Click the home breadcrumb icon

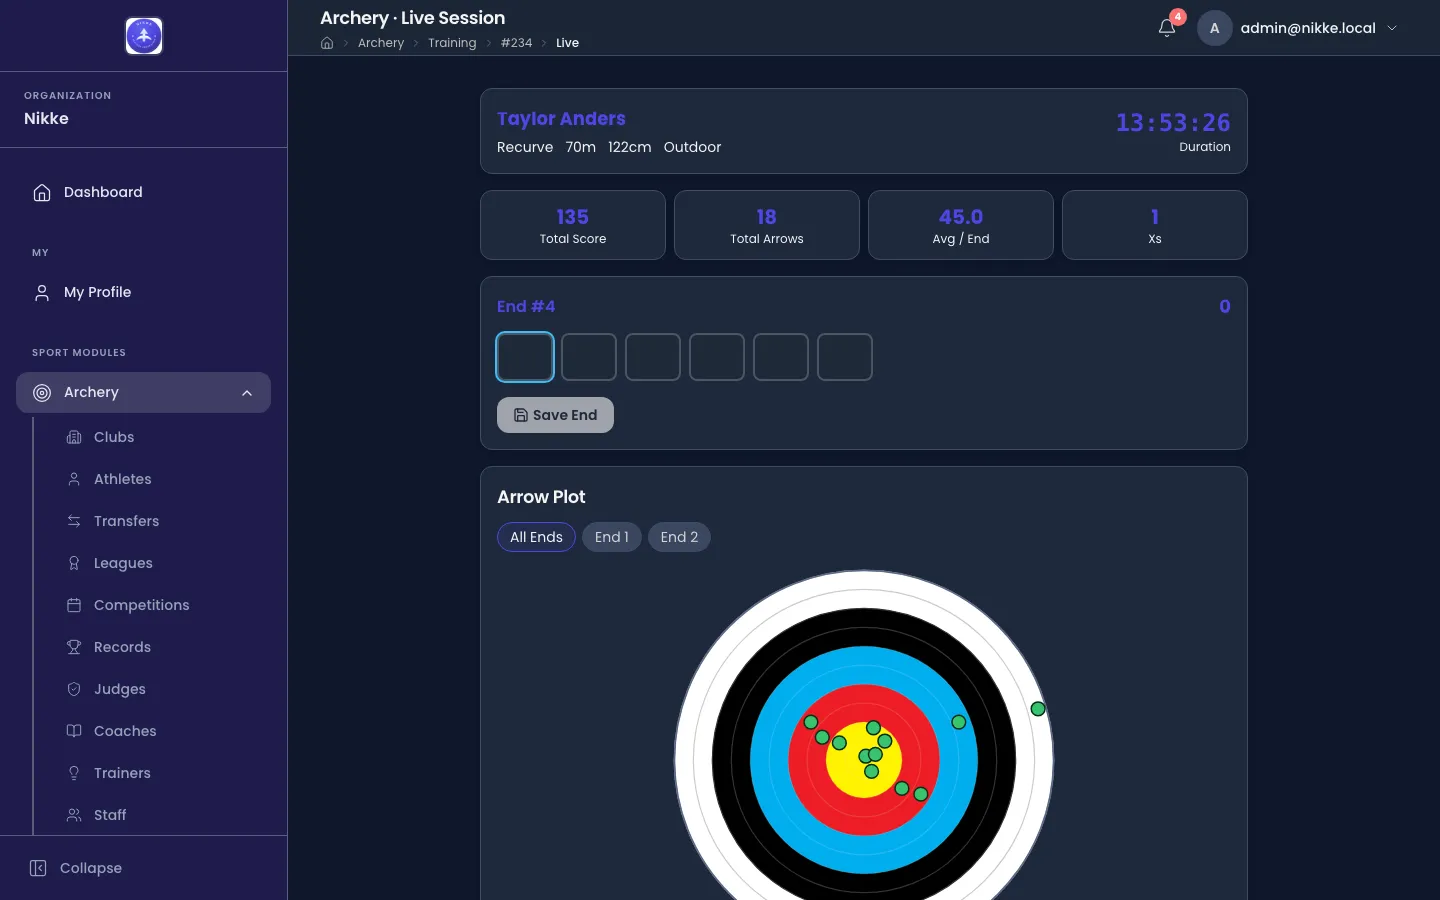(x=327, y=43)
